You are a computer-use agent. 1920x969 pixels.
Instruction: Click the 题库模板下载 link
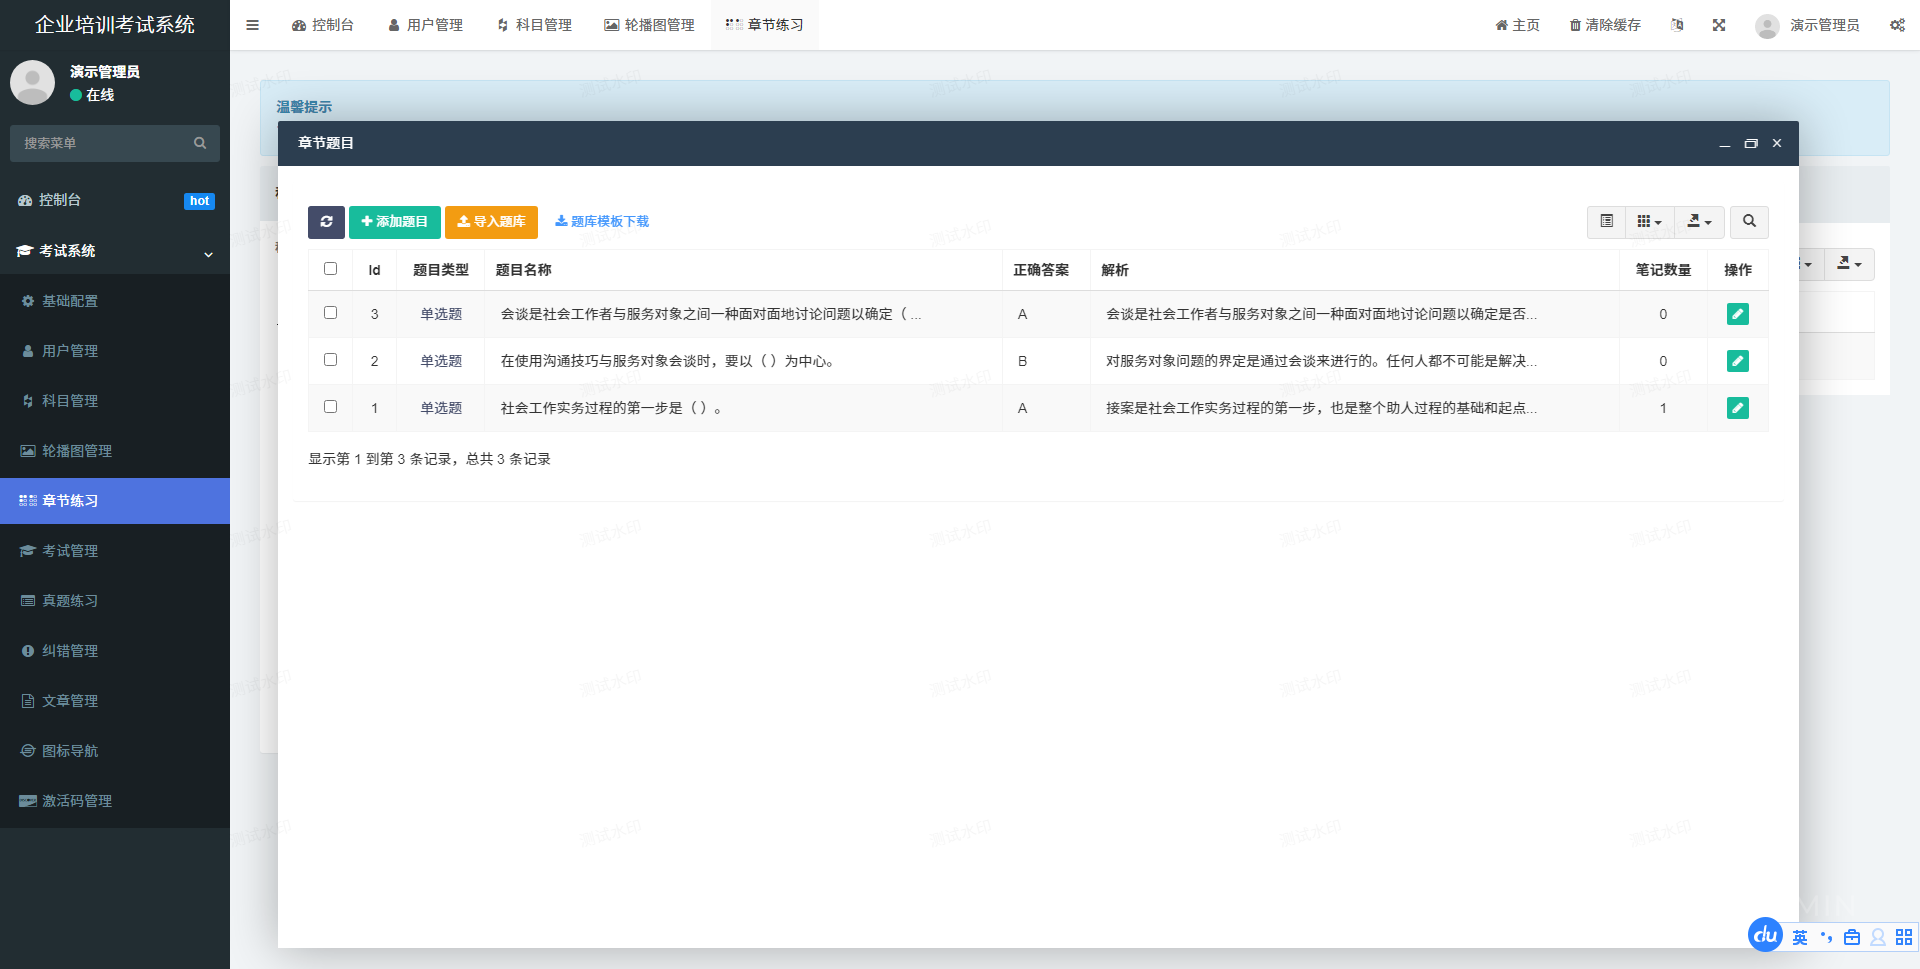(602, 222)
